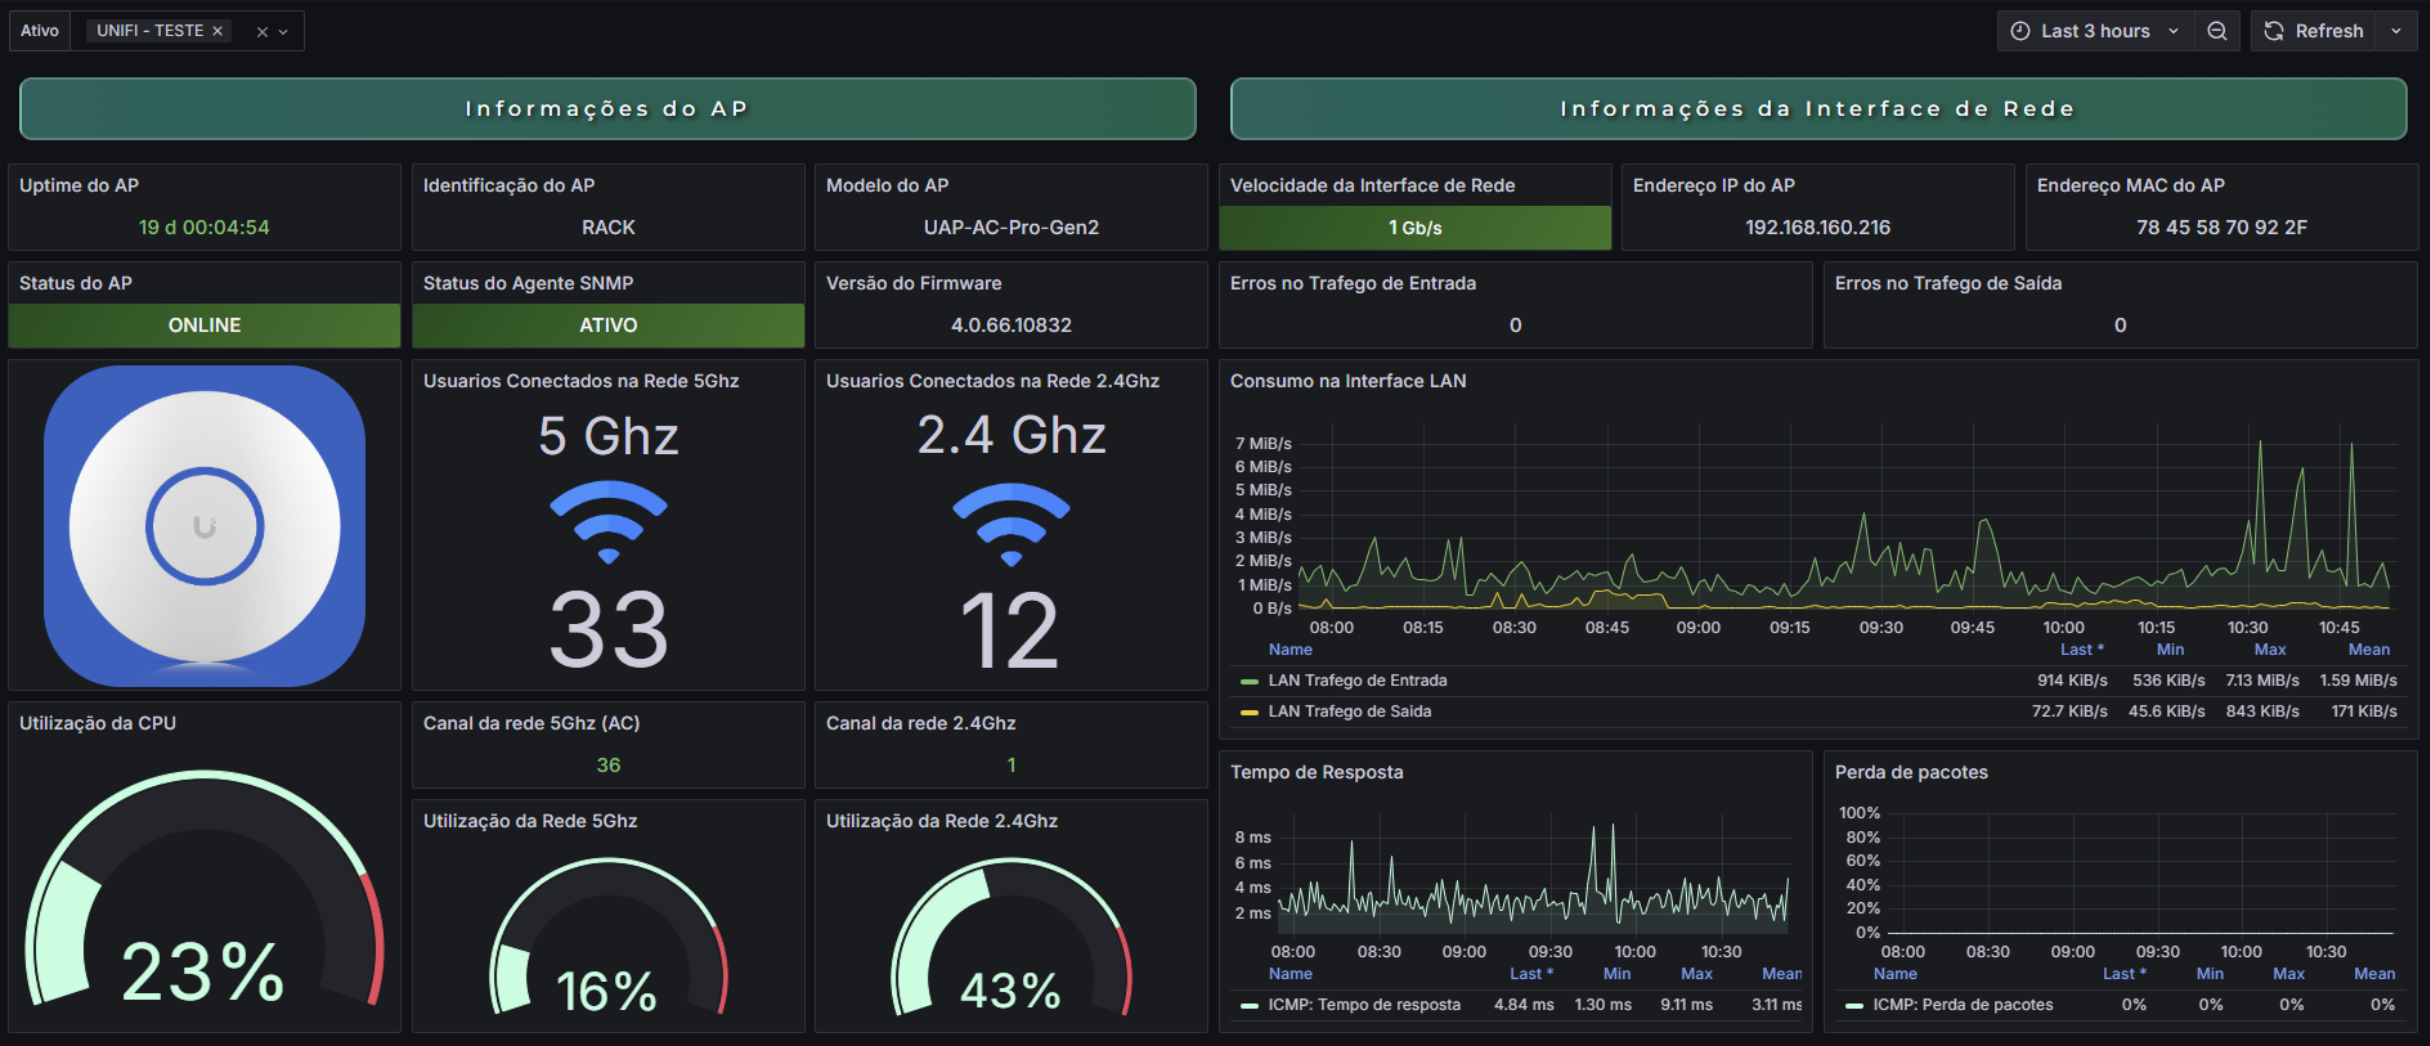2430x1046 pixels.
Task: Sort Perda de pacotes legend by Mean
Action: pos(2374,974)
